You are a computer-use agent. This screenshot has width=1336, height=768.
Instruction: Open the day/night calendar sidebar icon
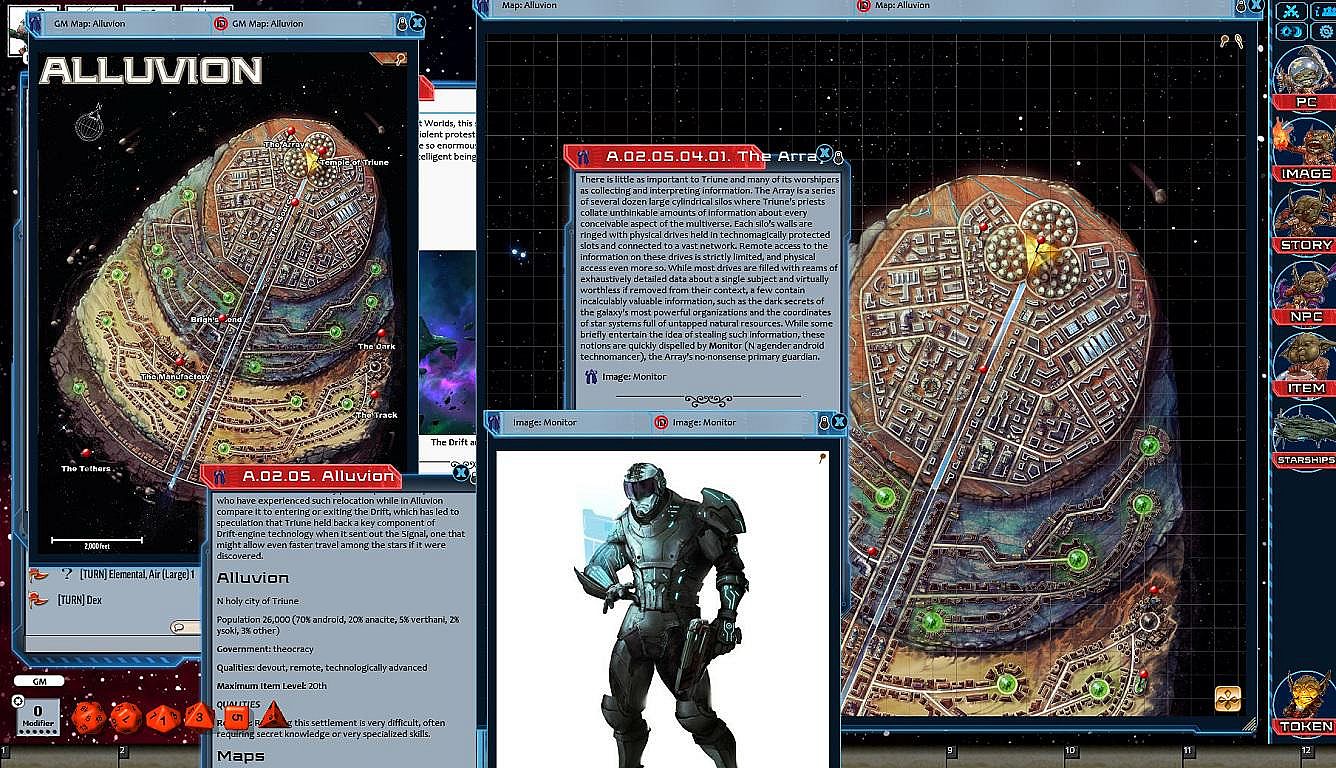point(1292,32)
